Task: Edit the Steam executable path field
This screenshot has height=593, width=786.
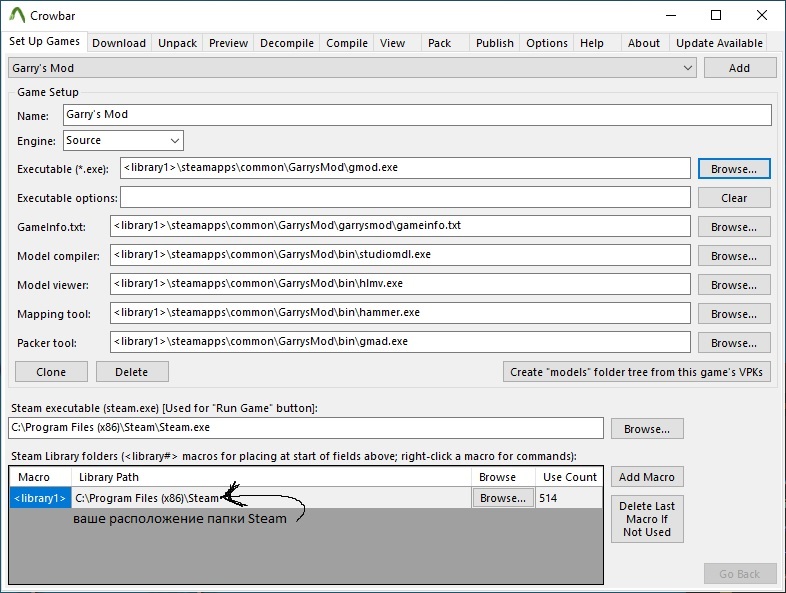Action: coord(306,428)
